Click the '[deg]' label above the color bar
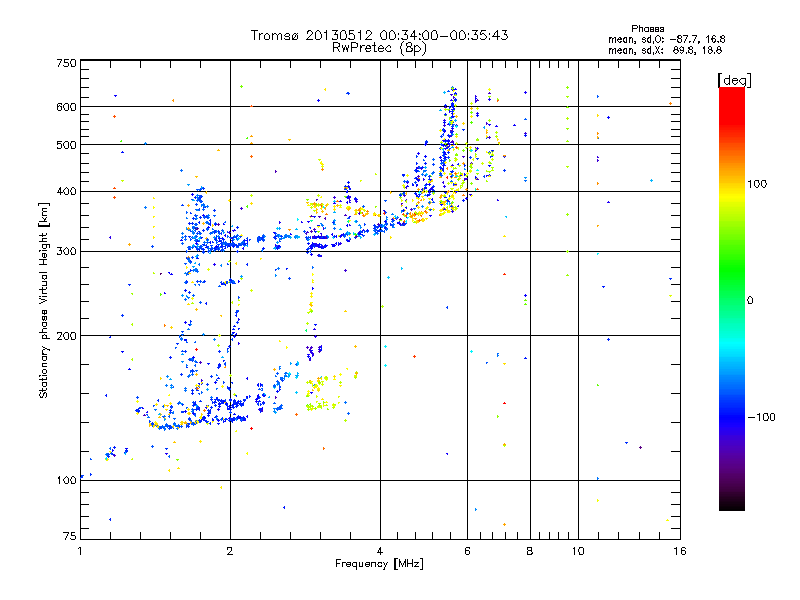The image size is (800, 600). tap(734, 80)
